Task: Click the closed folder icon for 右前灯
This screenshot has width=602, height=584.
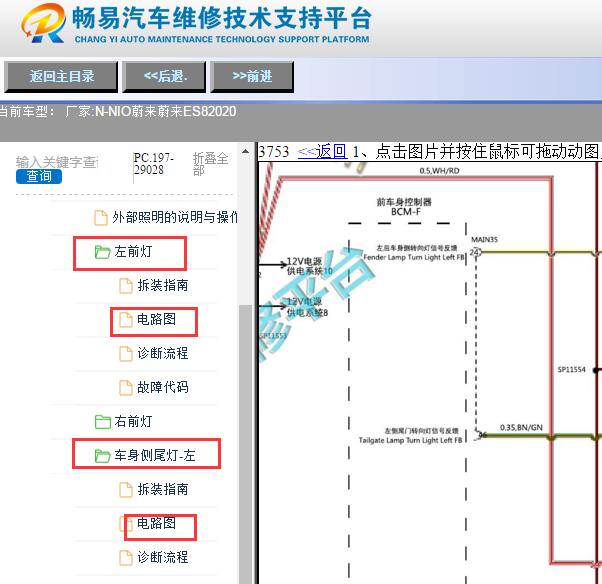Action: point(103,422)
